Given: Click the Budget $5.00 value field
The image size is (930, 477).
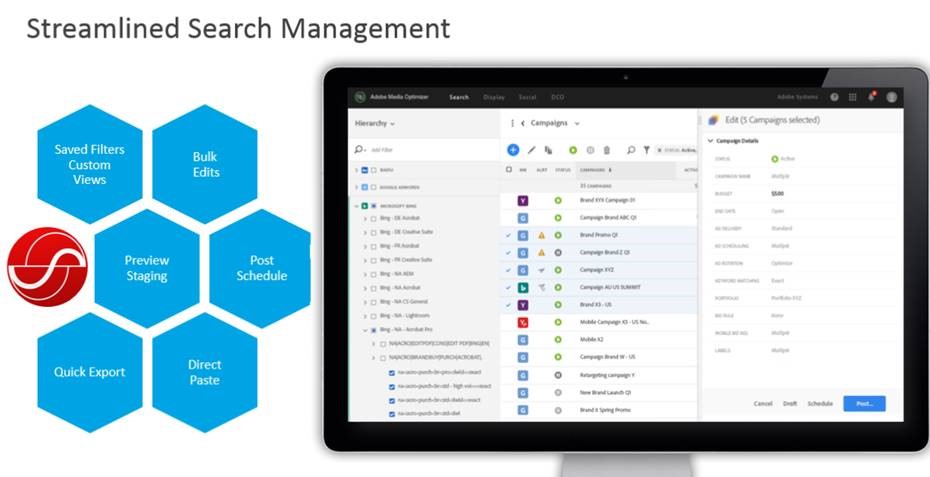Looking at the screenshot, I should [778, 193].
